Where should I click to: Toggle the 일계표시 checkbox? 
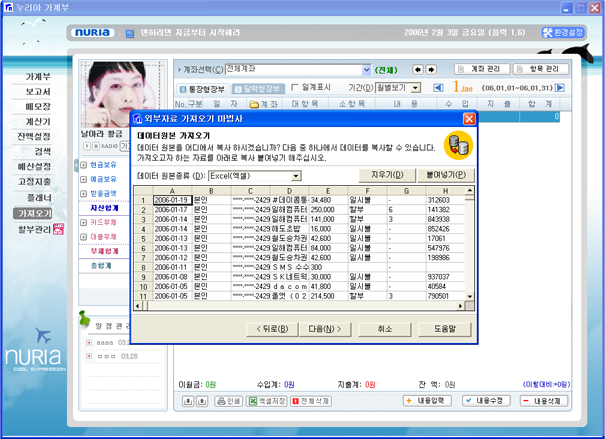click(x=296, y=88)
